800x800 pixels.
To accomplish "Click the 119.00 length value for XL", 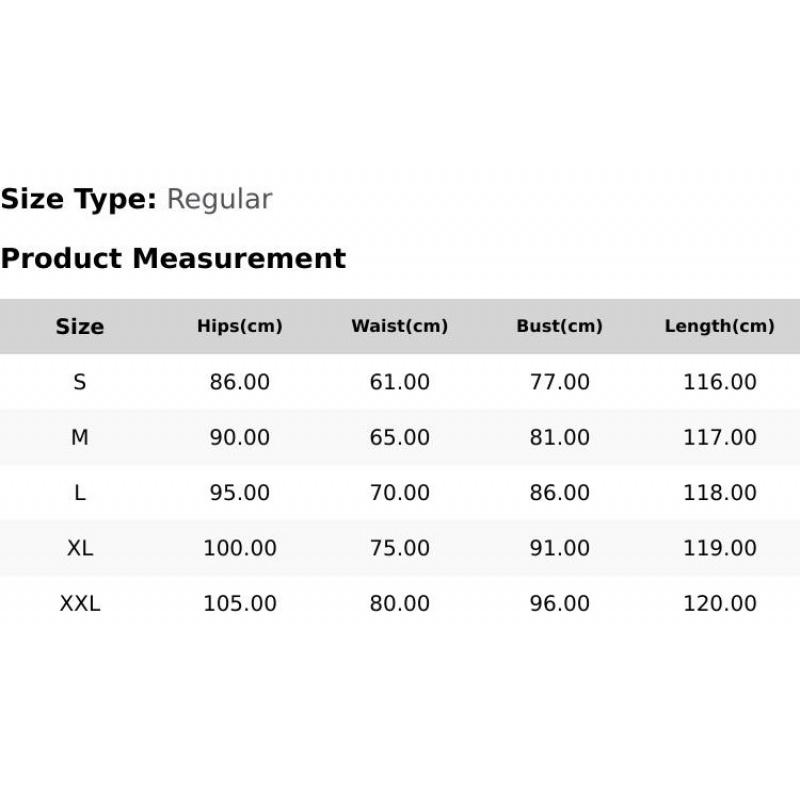I will point(720,548).
